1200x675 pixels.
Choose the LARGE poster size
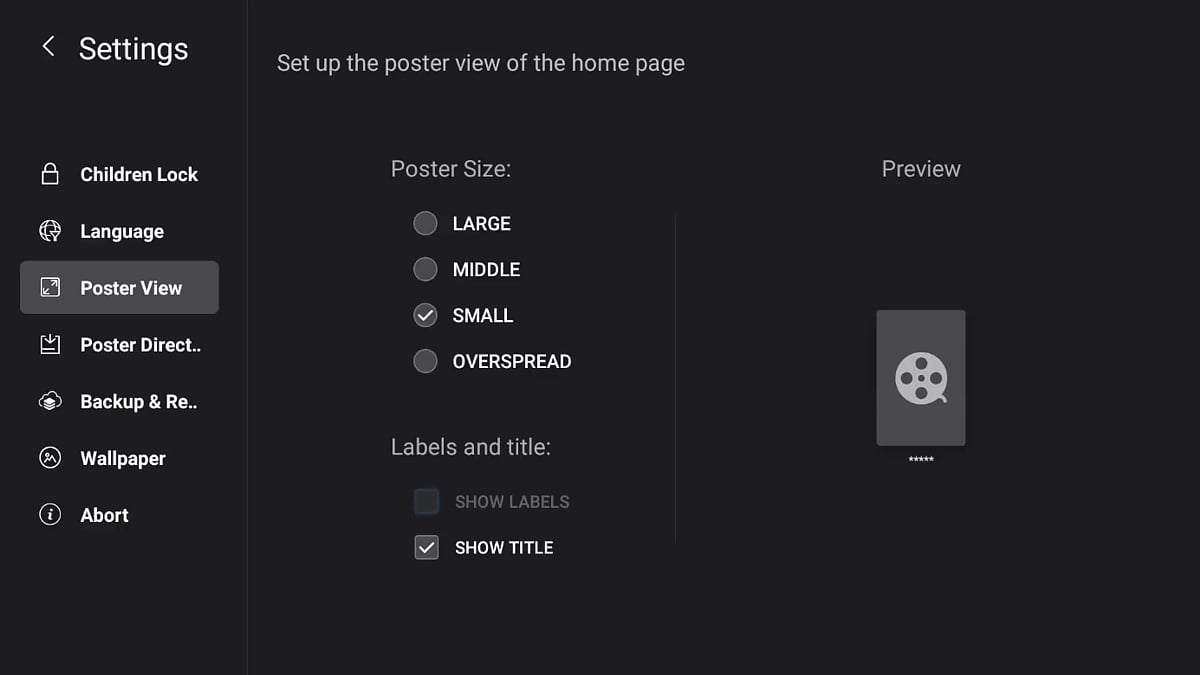[x=425, y=223]
